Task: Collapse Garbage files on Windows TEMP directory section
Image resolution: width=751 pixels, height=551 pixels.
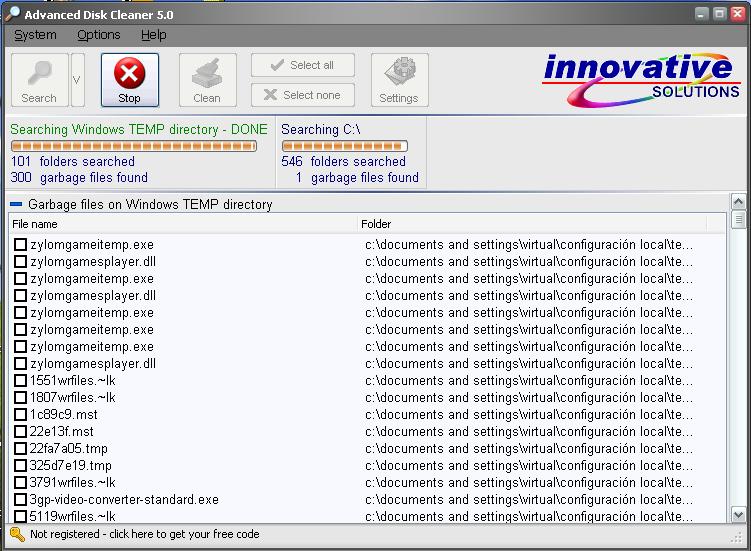Action: click(x=16, y=205)
